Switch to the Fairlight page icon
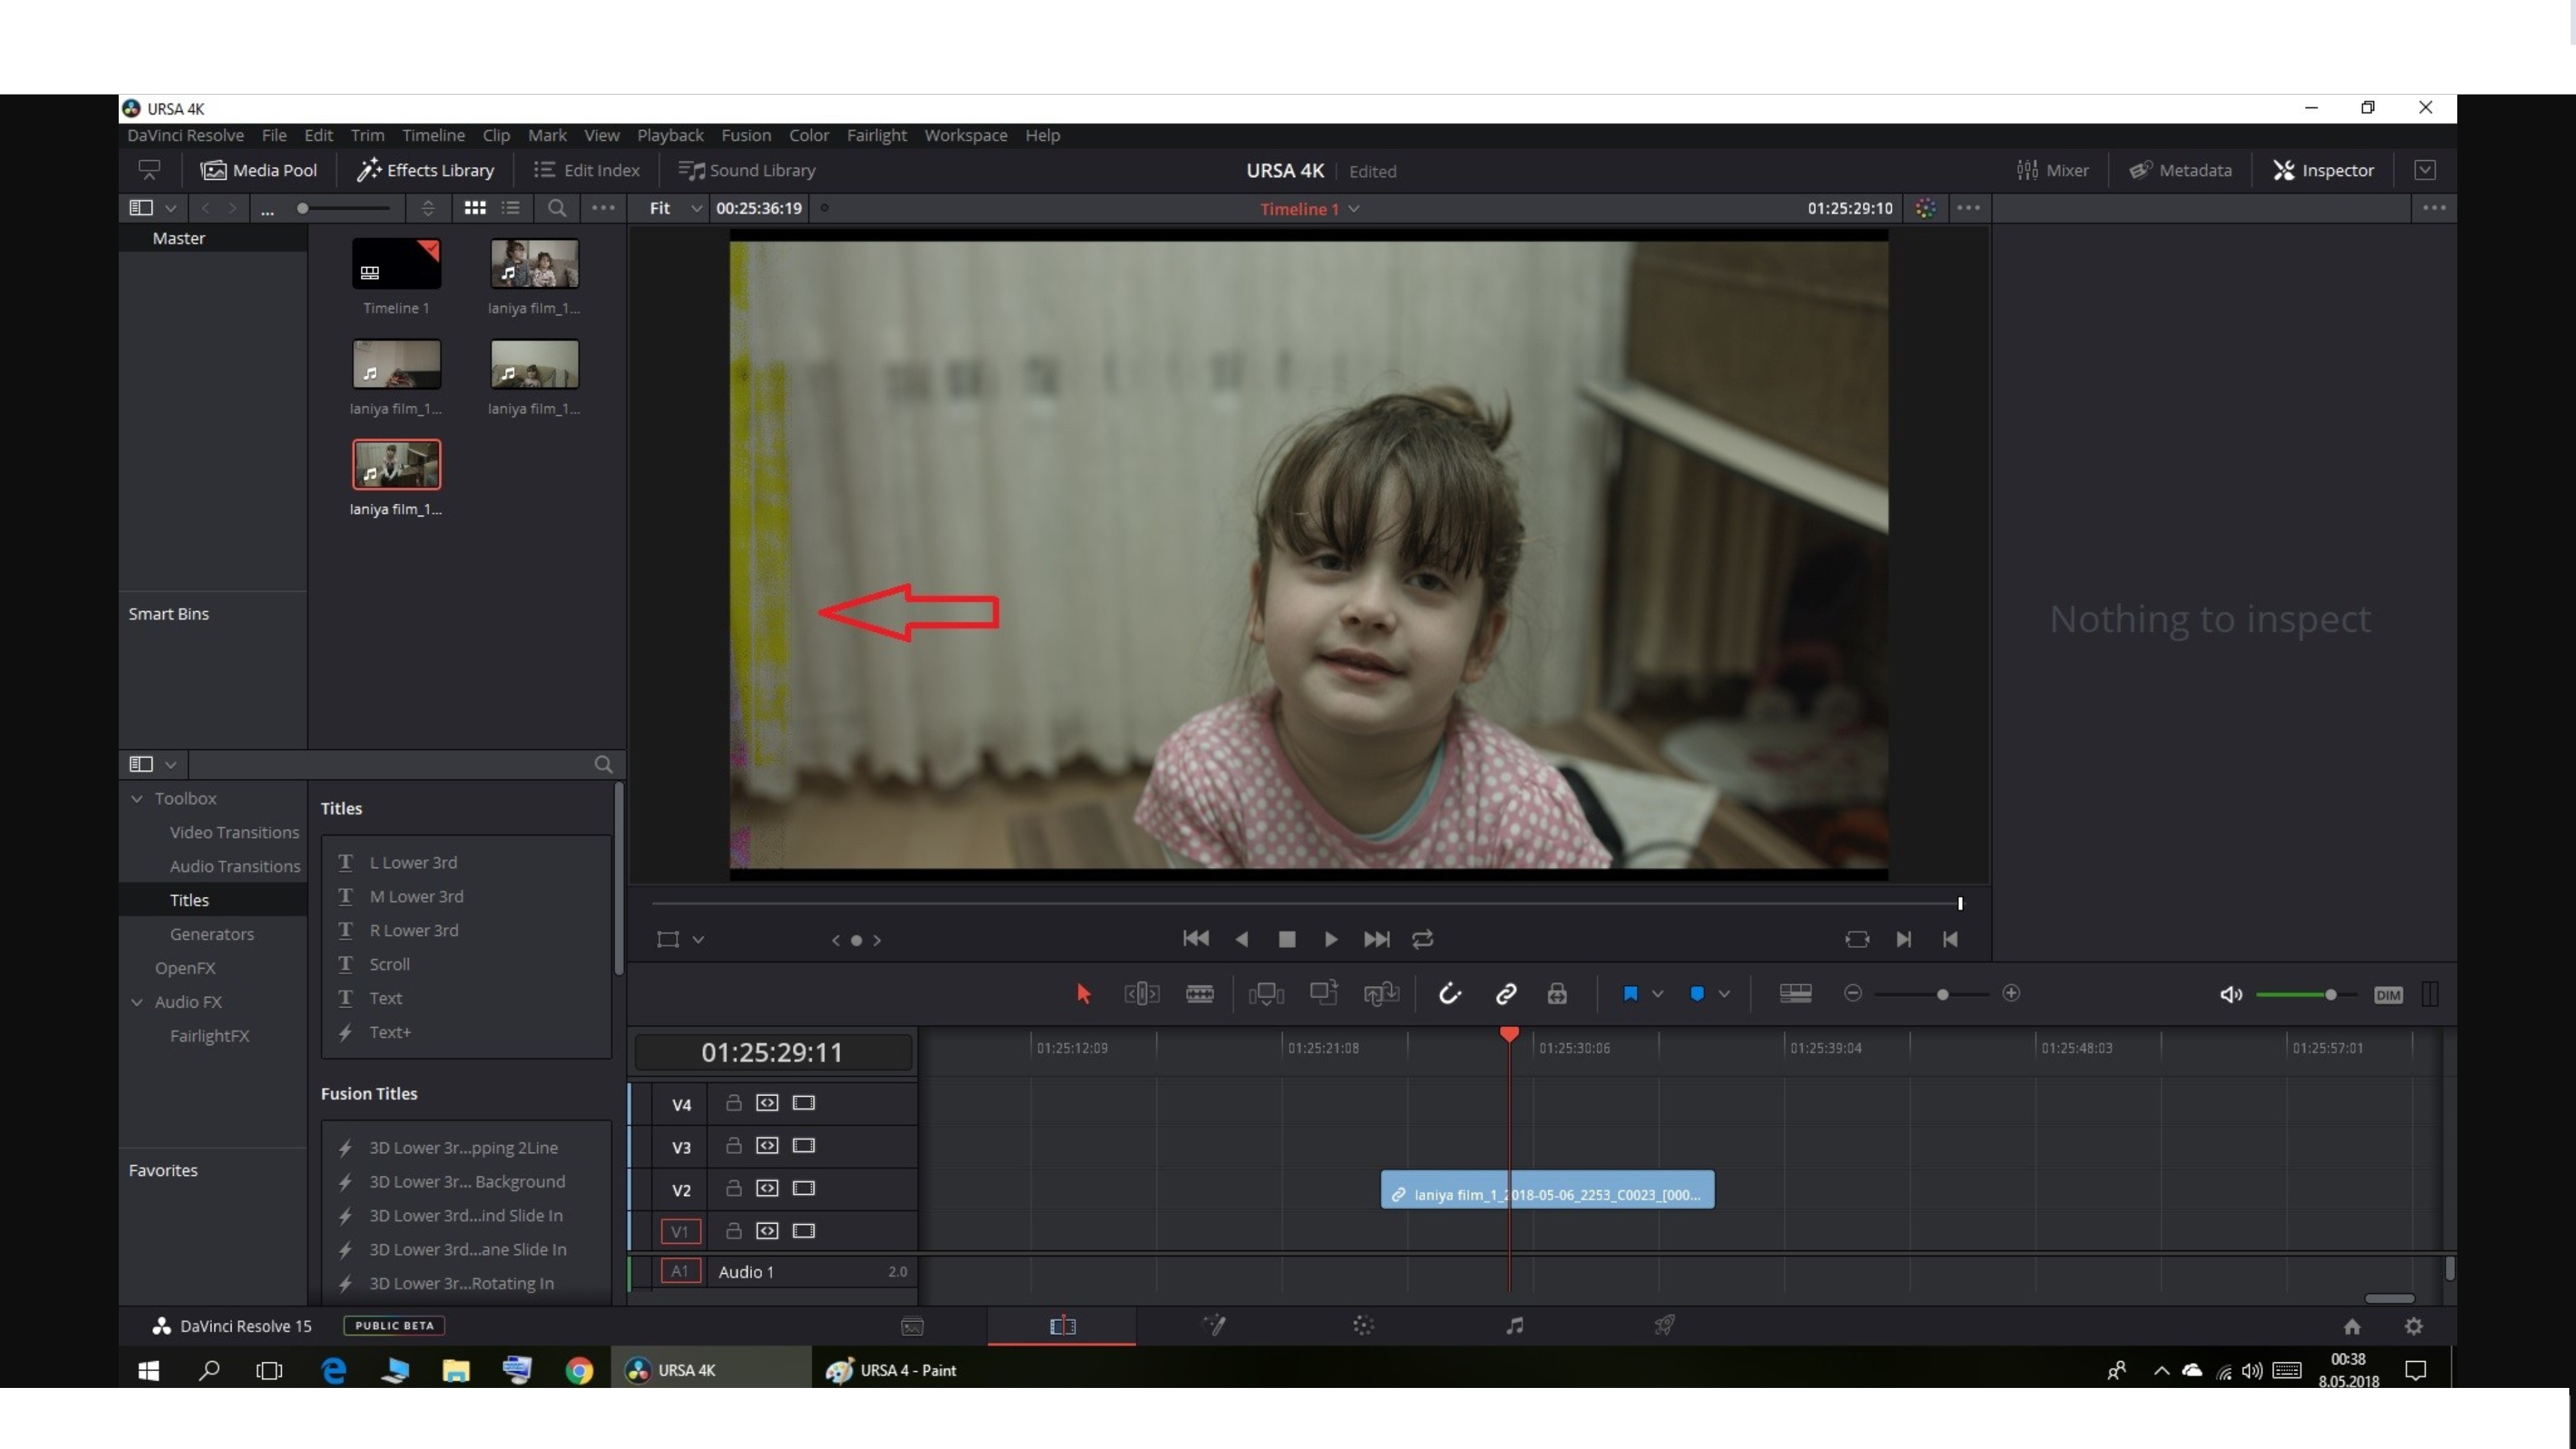 click(x=1515, y=1326)
